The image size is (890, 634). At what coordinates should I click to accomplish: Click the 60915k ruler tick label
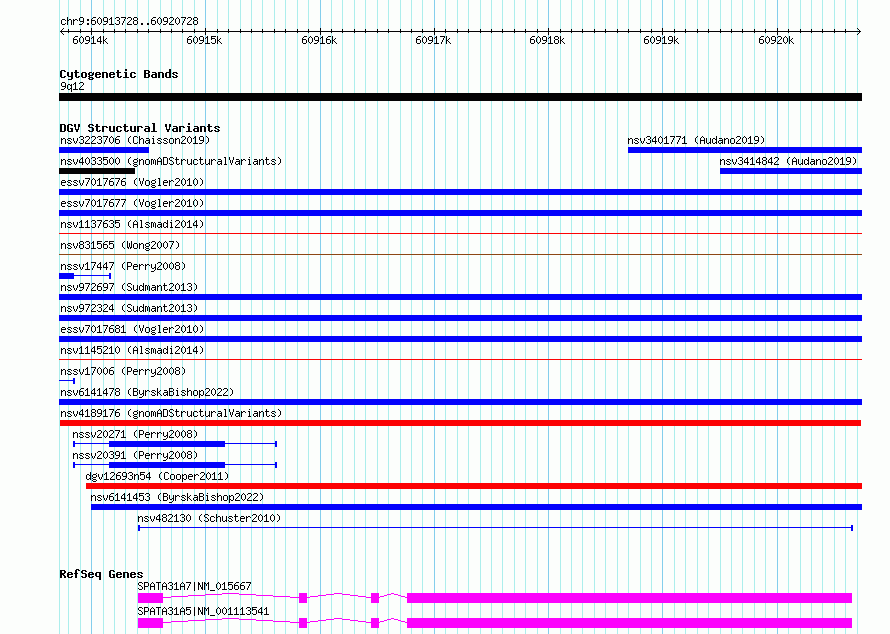pos(204,40)
